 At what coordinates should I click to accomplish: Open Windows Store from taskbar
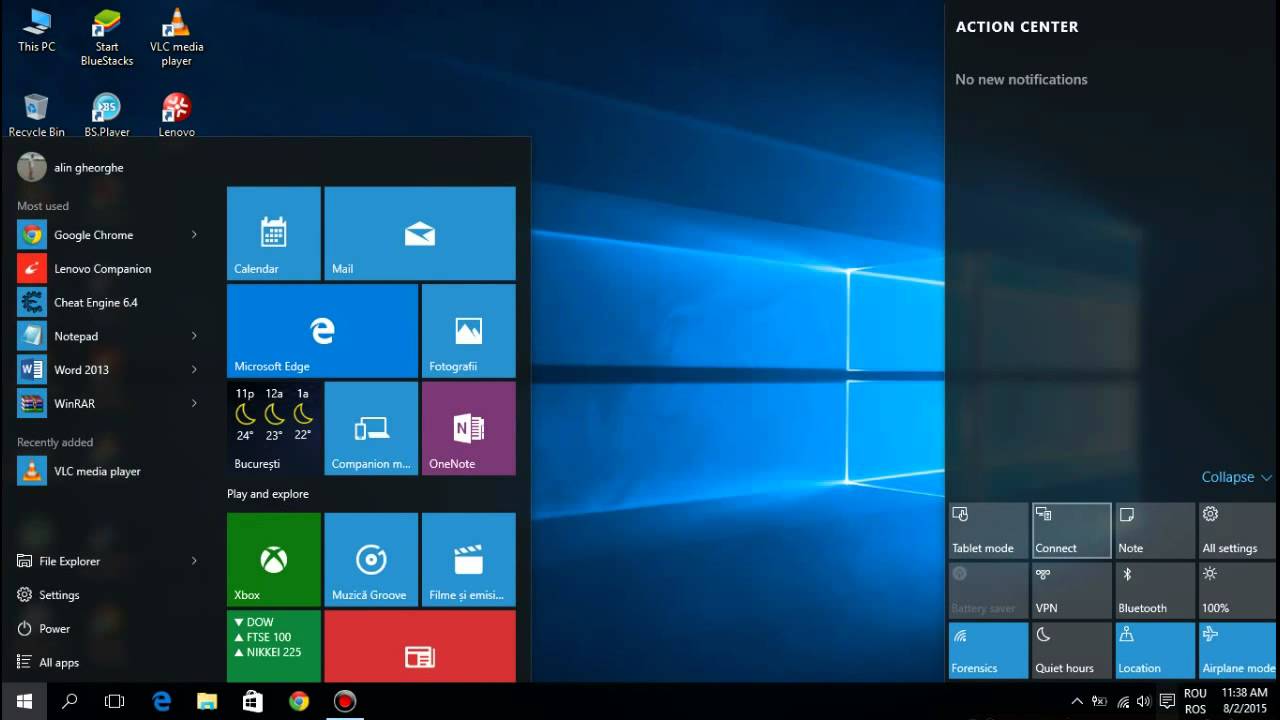[253, 701]
